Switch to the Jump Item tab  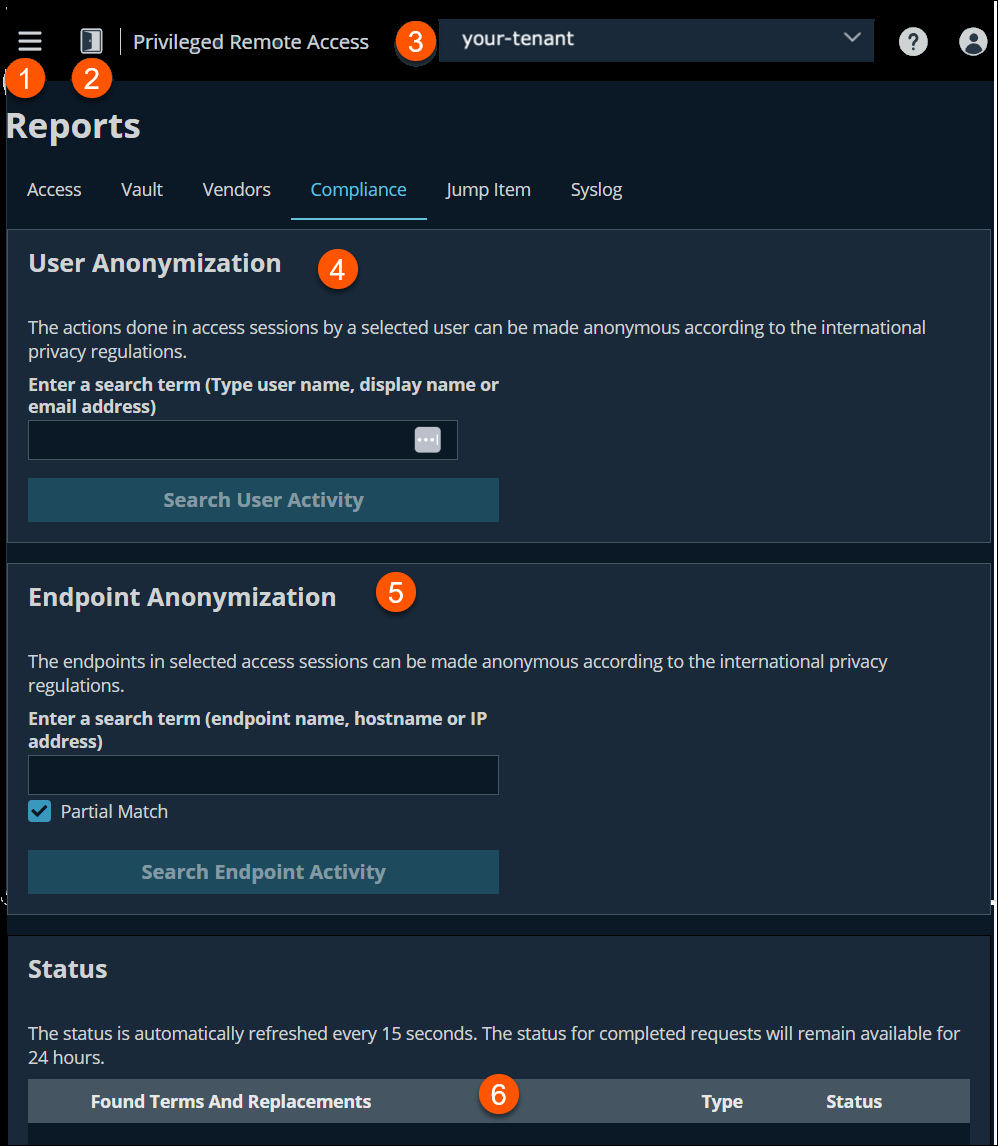click(x=488, y=190)
